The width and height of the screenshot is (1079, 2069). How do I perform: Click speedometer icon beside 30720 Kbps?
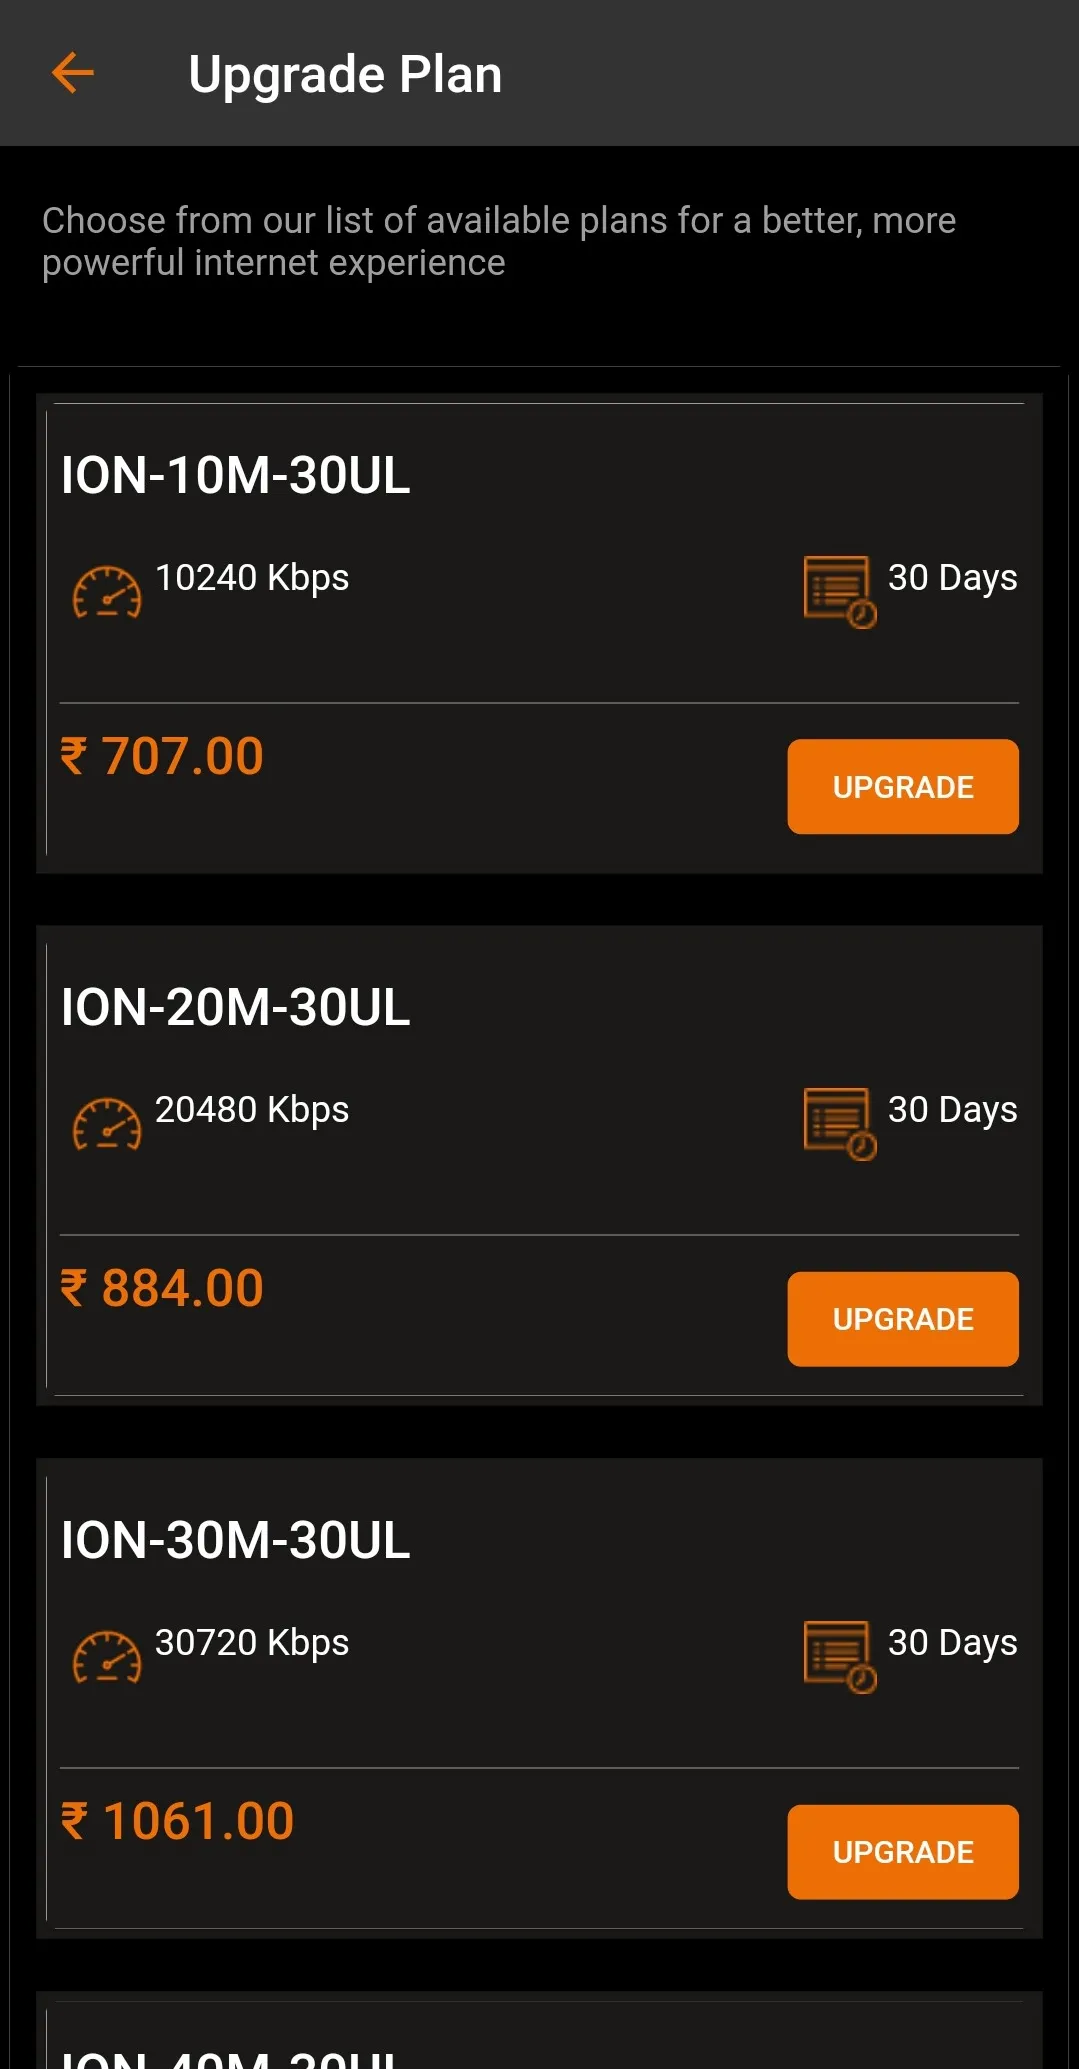pyautogui.click(x=107, y=1657)
